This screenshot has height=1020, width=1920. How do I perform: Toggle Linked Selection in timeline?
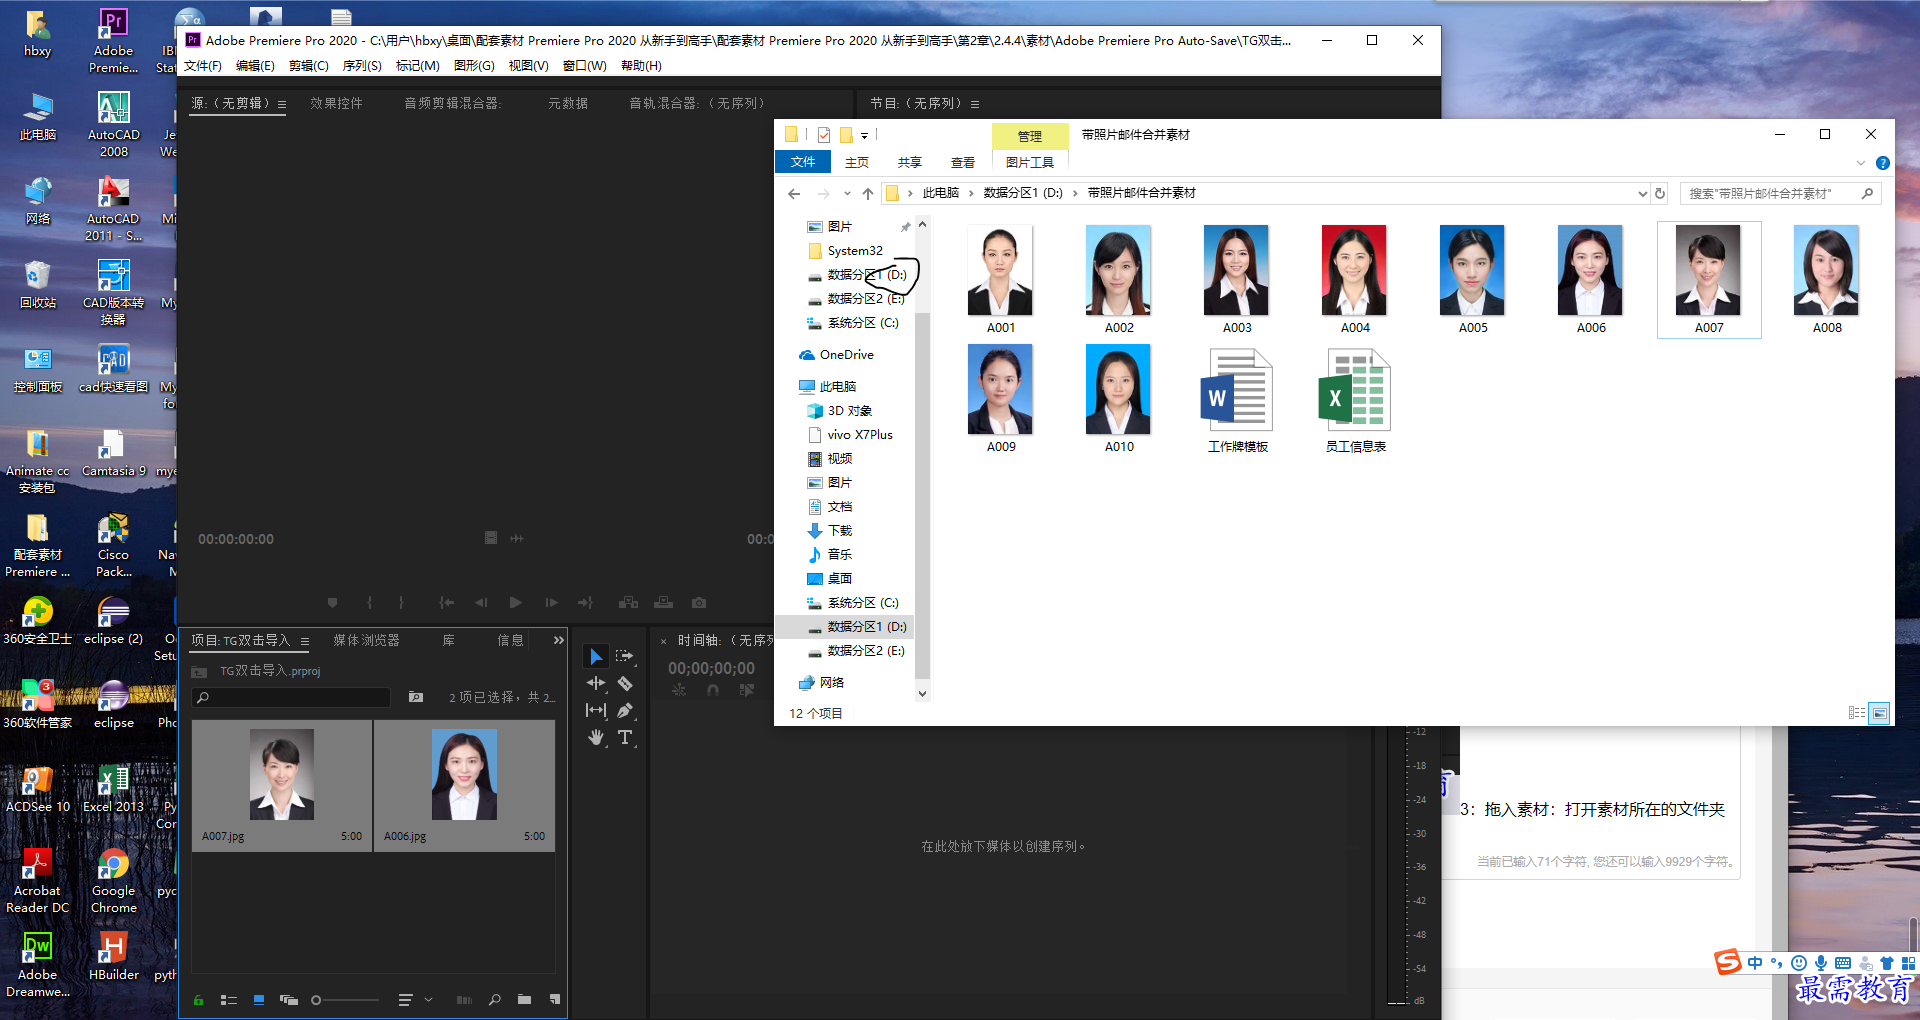746,690
